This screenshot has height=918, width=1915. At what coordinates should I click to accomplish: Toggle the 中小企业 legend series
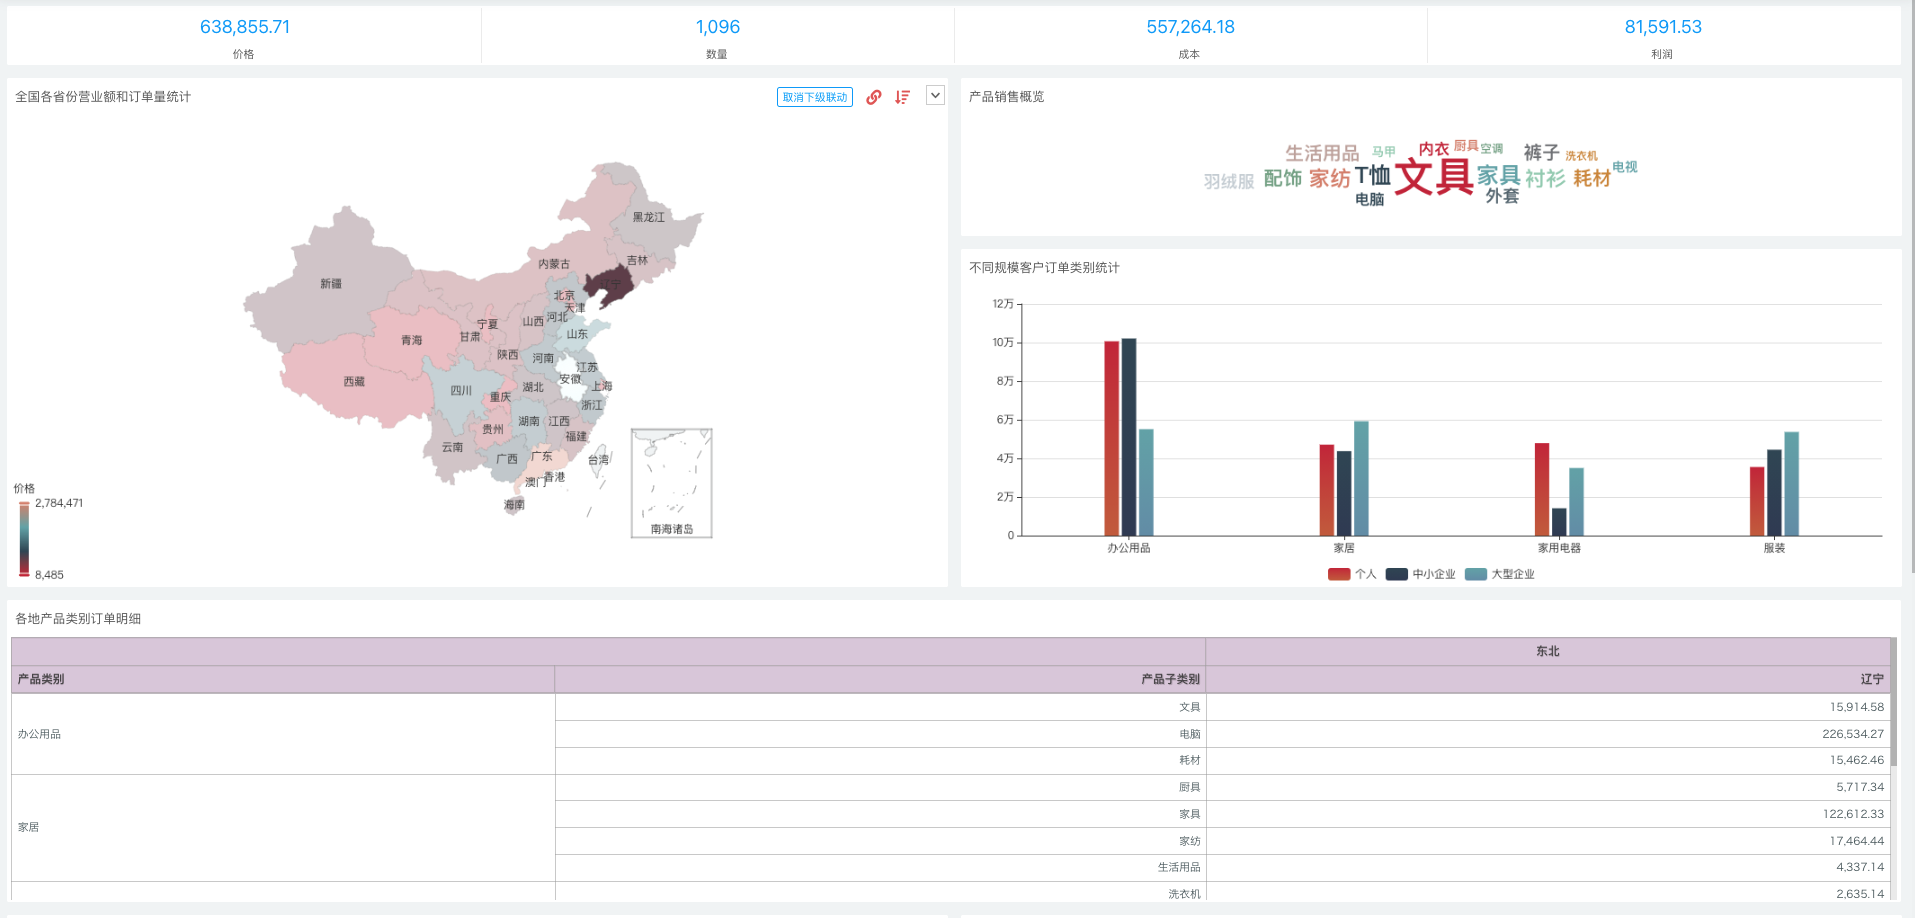click(1420, 574)
